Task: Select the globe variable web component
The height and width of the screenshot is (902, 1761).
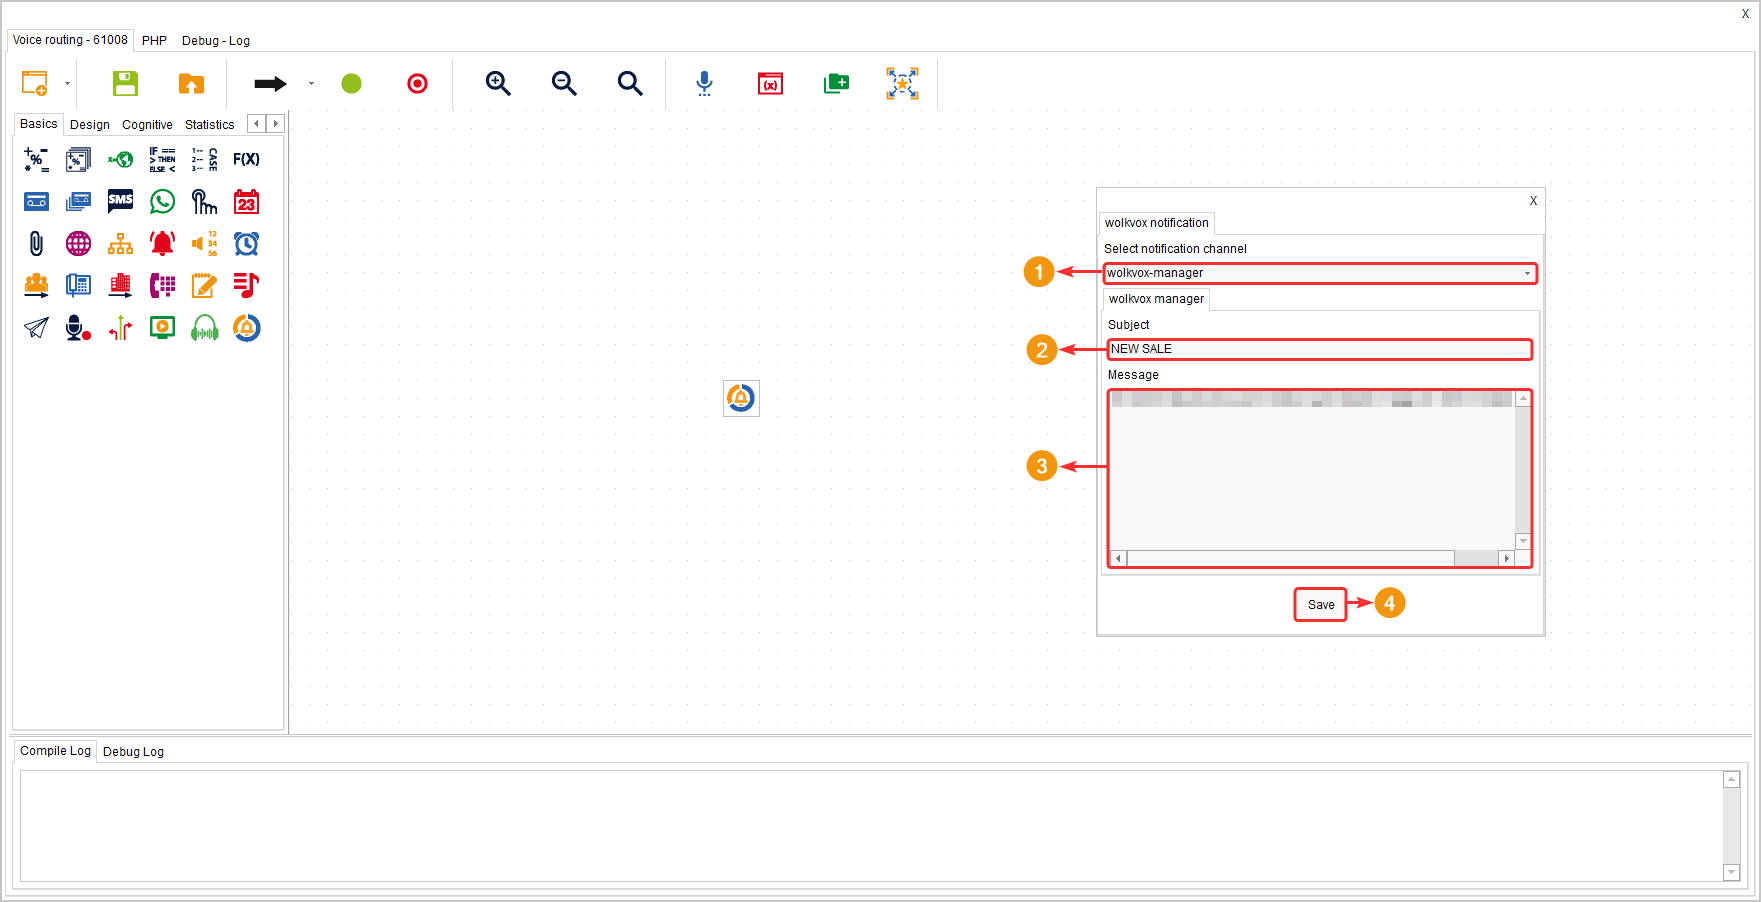Action: coord(120,159)
